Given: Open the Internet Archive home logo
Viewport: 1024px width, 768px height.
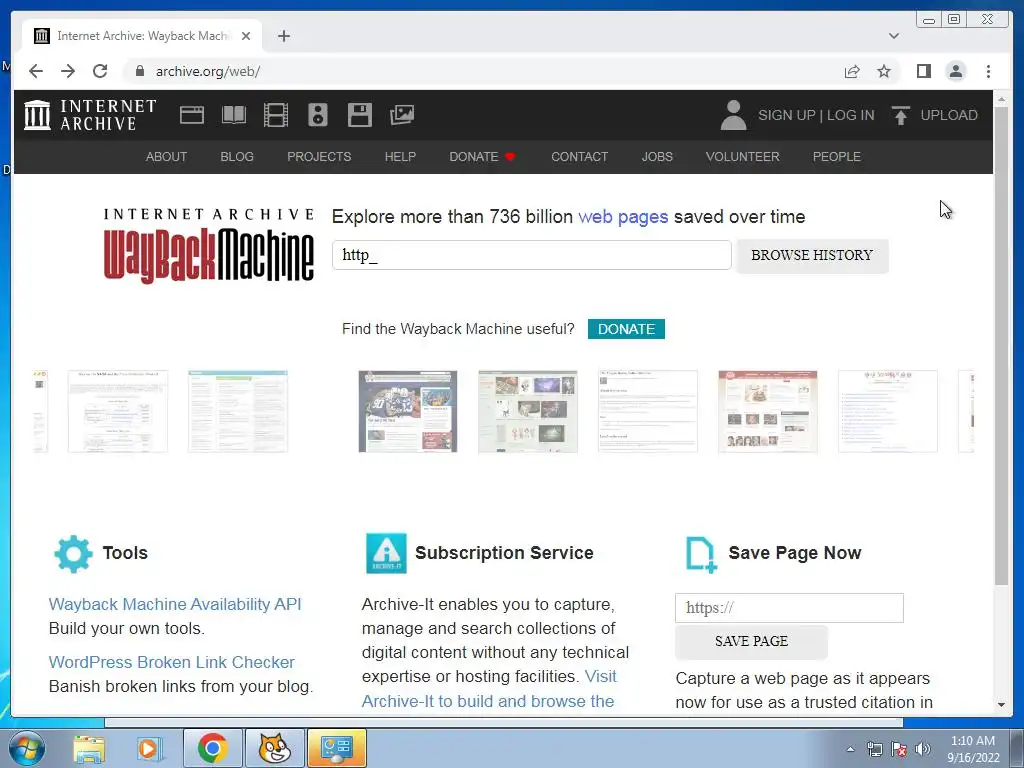Looking at the screenshot, I should click(x=90, y=115).
